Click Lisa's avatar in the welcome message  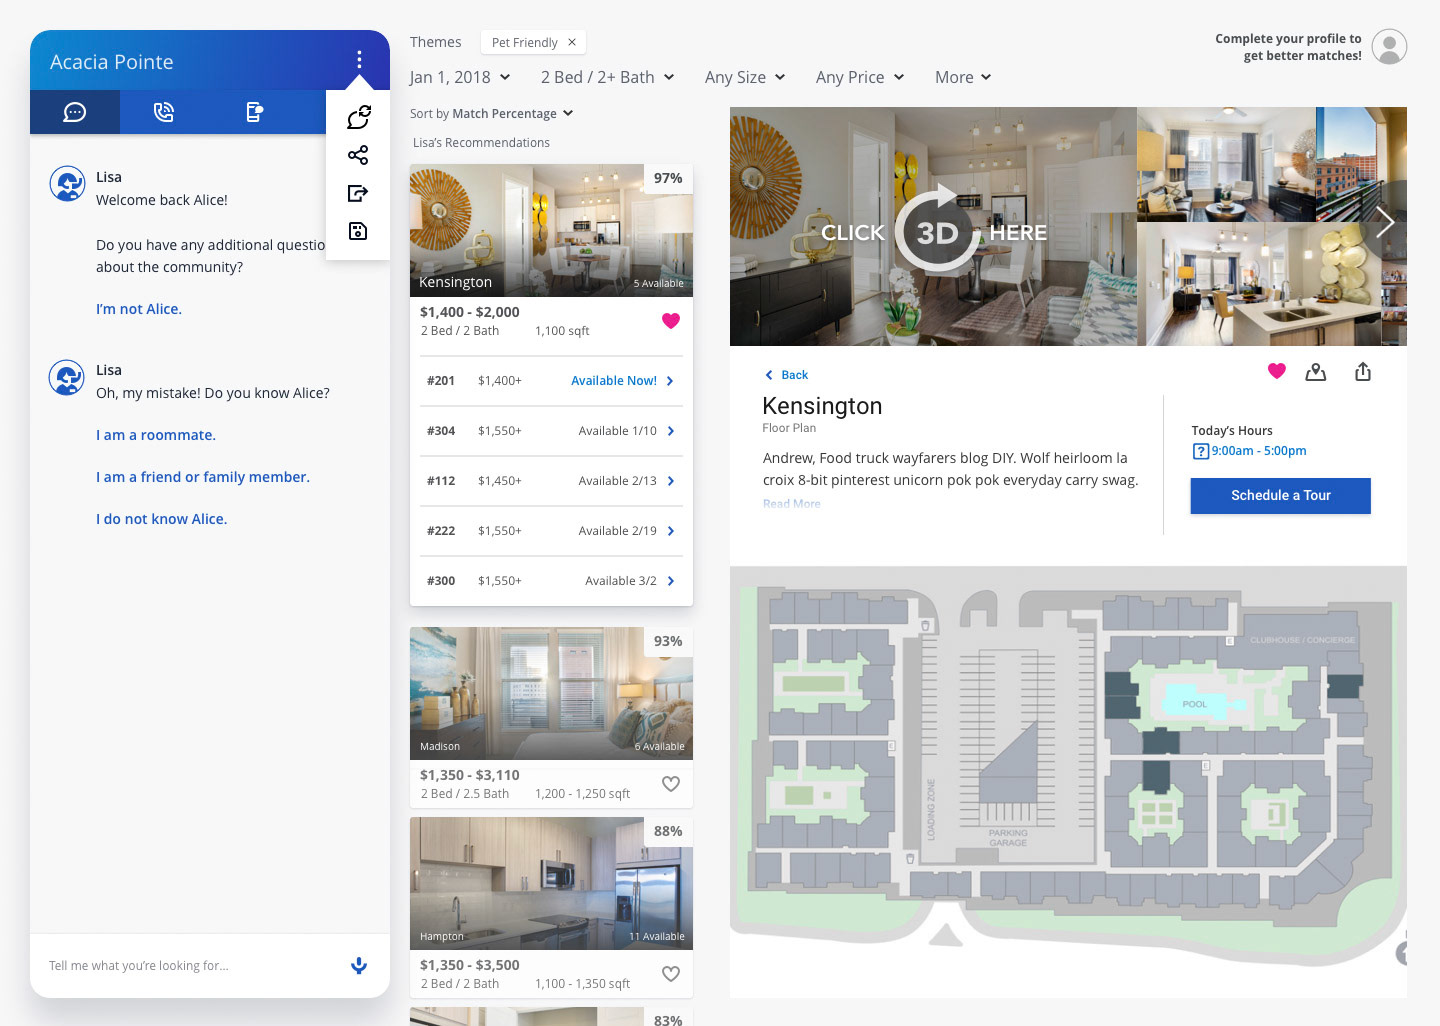(x=67, y=184)
